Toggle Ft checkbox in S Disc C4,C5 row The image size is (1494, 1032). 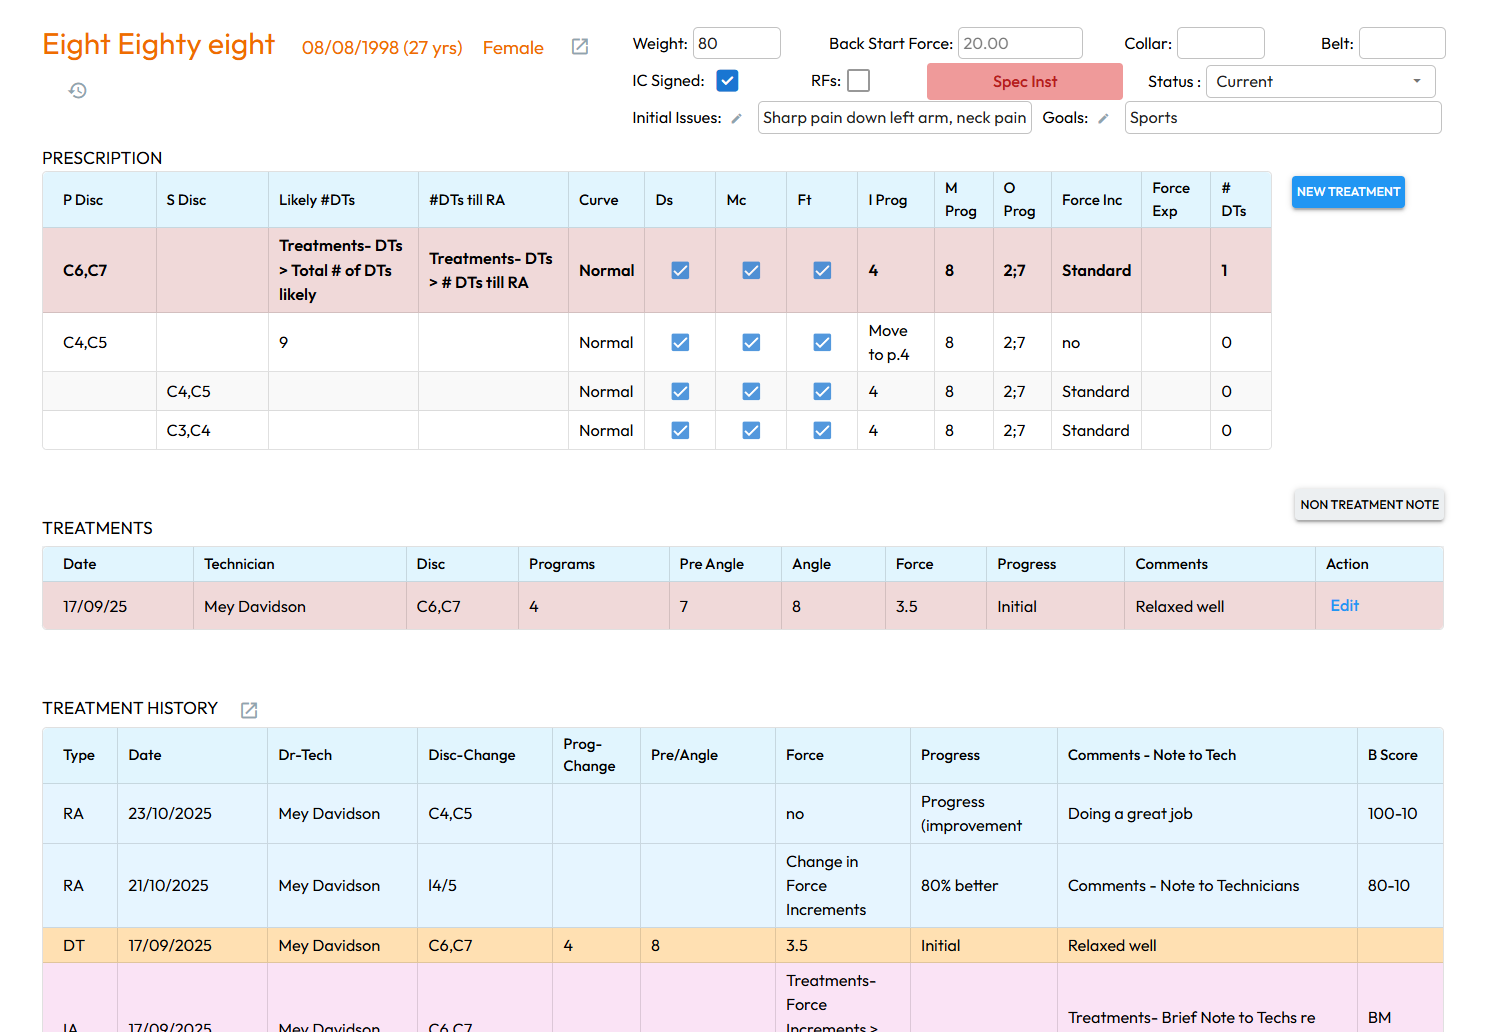[x=823, y=391]
